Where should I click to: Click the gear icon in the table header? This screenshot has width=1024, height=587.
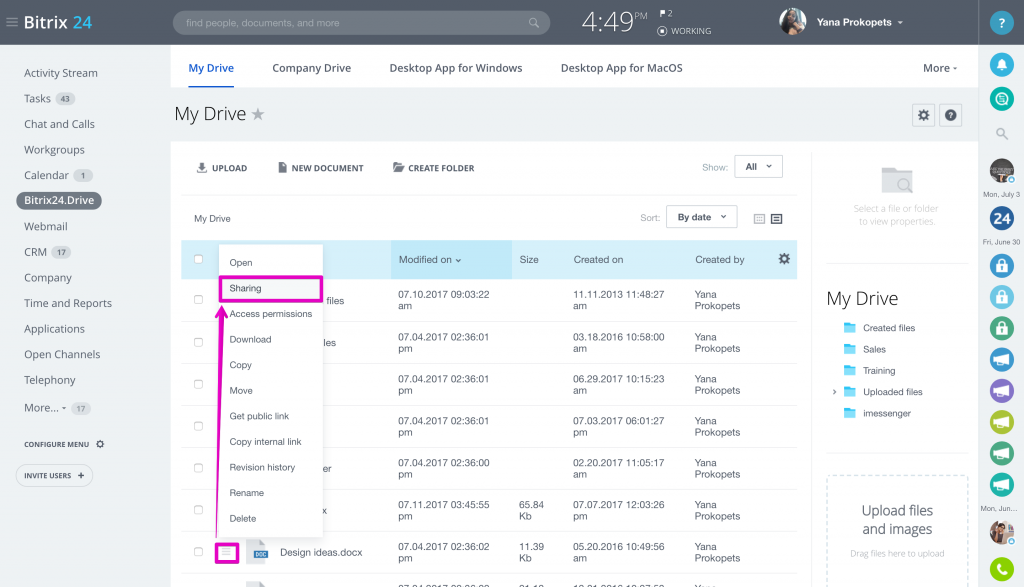[x=784, y=259]
